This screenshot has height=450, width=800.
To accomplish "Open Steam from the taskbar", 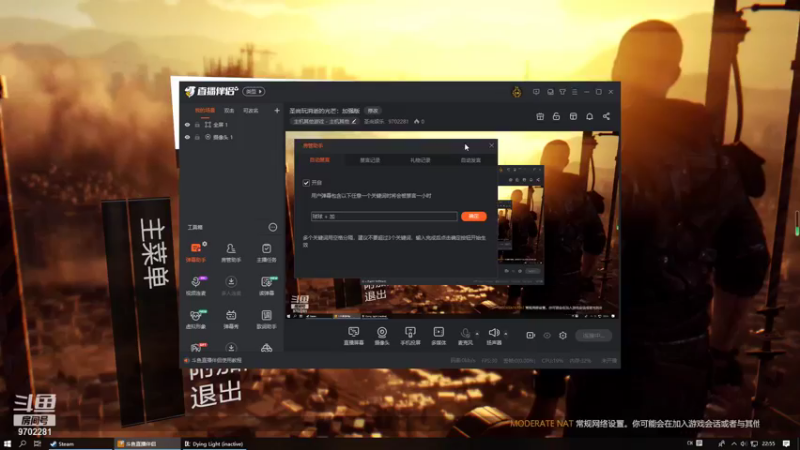I will (80, 444).
